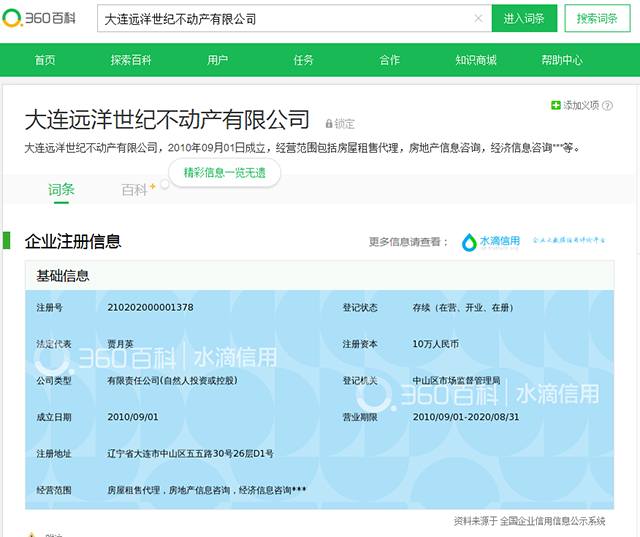Click the 企业注册信息 section heading
Screen dimensions: 640x537
point(73,241)
